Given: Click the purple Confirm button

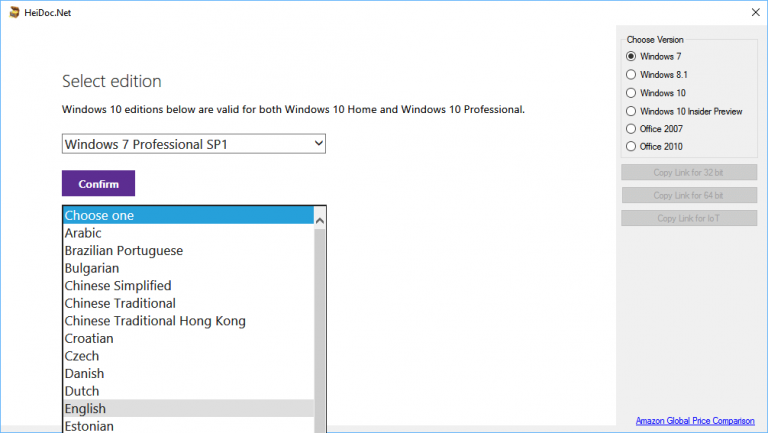Looking at the screenshot, I should coord(98,183).
